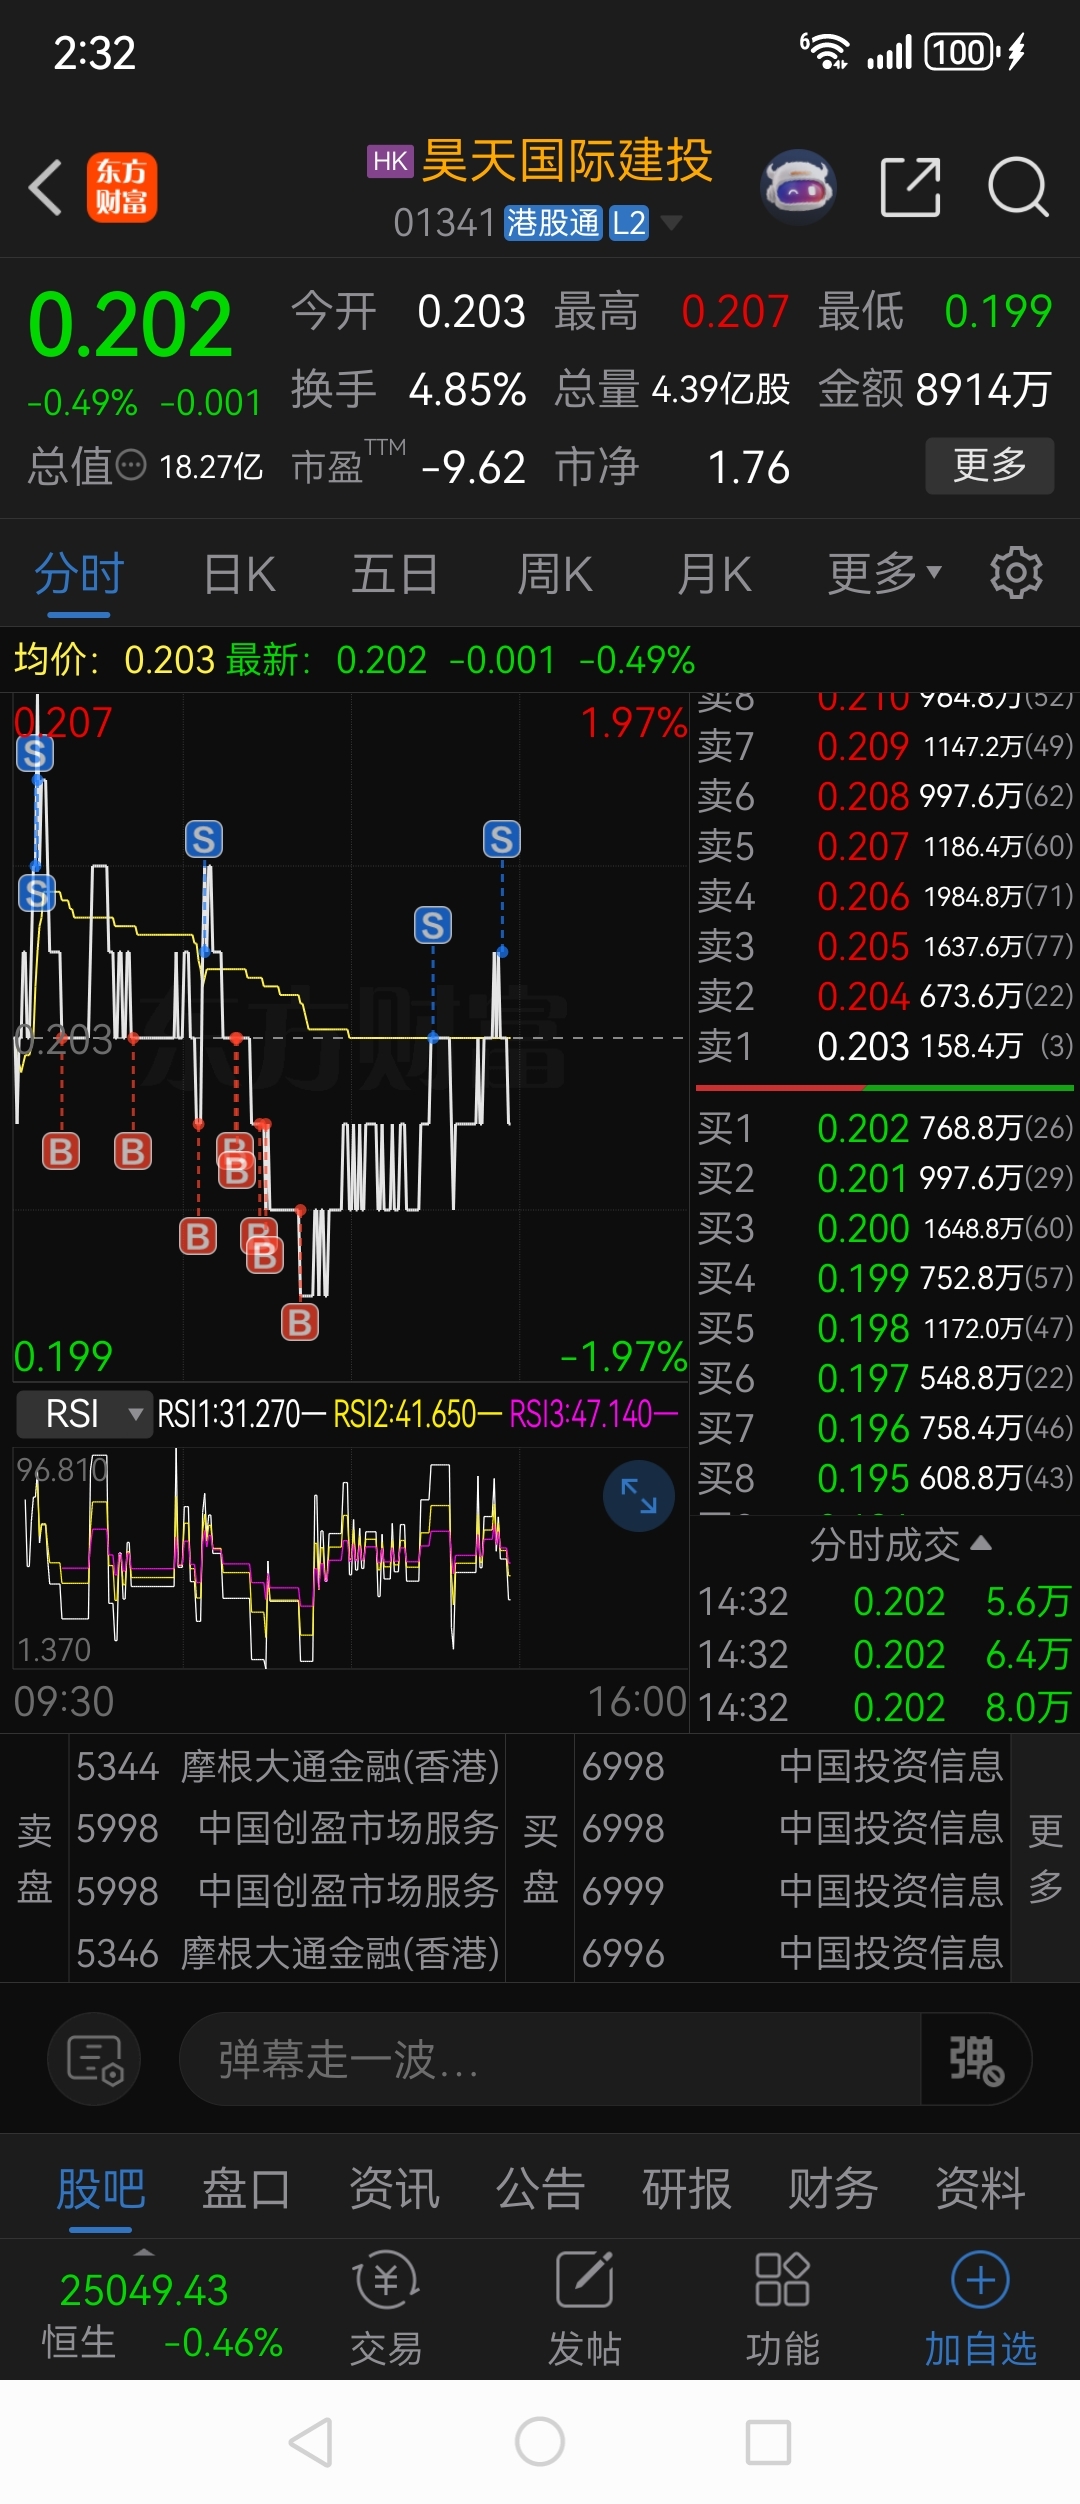1080x2504 pixels.
Task: Tap sell broker 5346 摩根大通金融(香港)
Action: click(x=288, y=1952)
